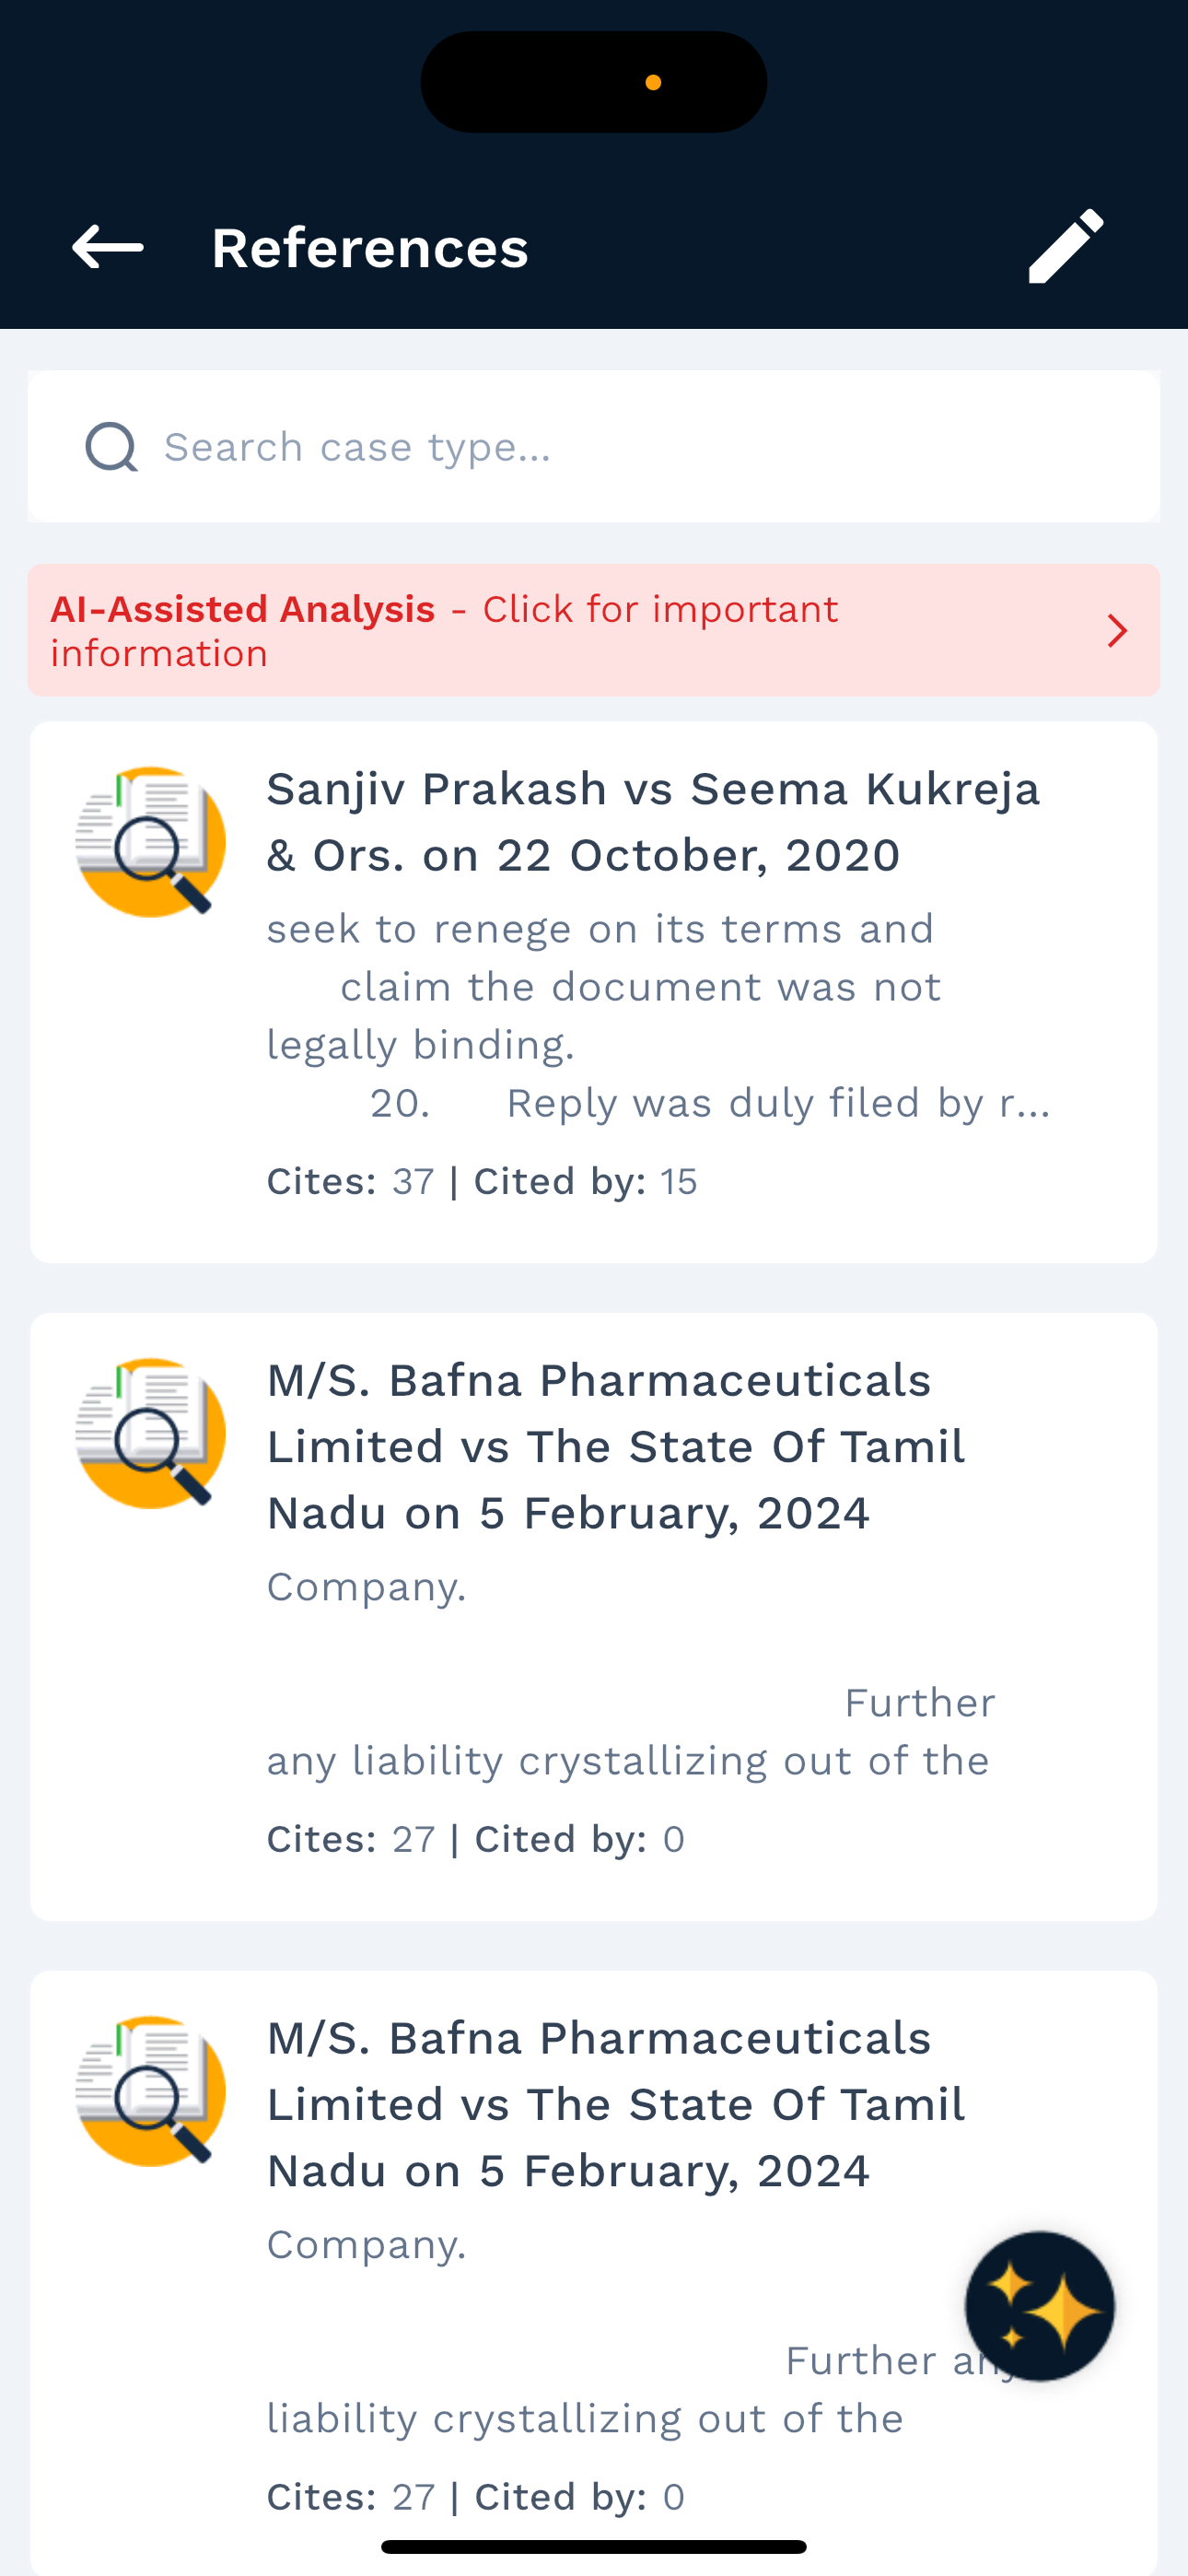Tap the bottom home indicator bar
This screenshot has height=2576, width=1188.
594,2546
